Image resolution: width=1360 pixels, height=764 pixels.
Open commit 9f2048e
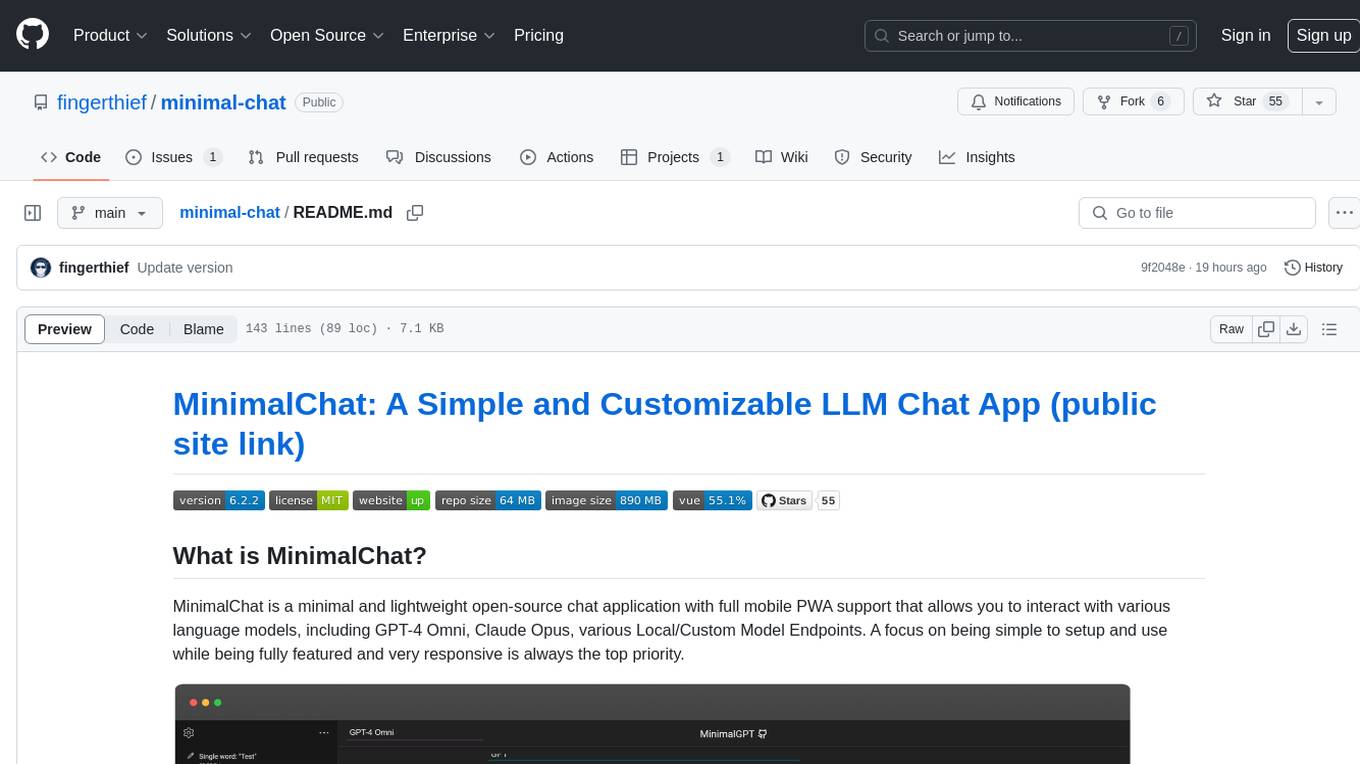coord(1162,268)
